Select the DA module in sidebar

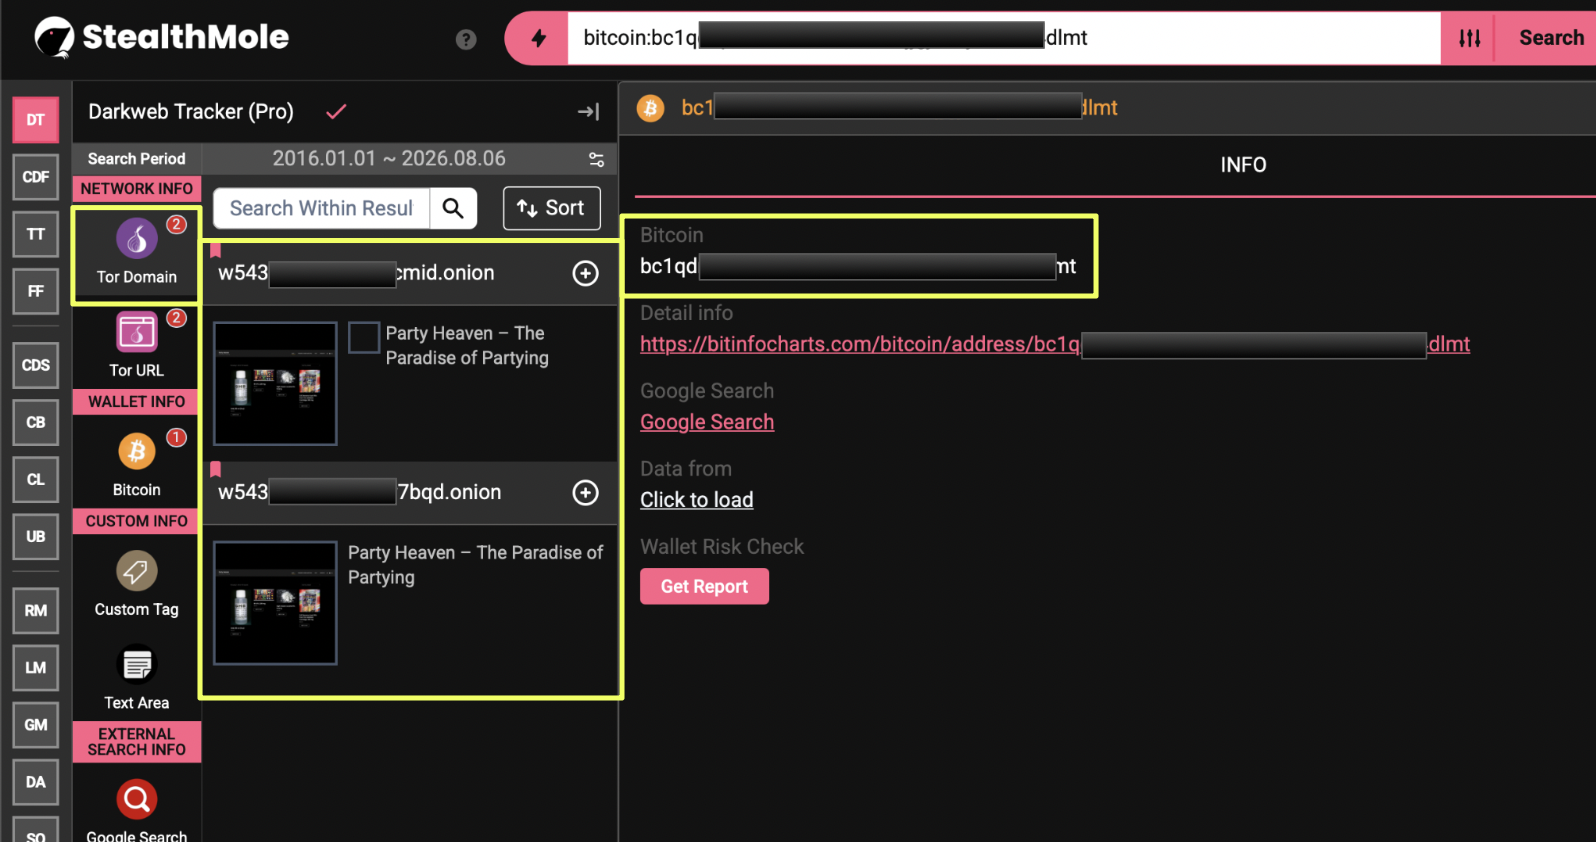coord(36,782)
